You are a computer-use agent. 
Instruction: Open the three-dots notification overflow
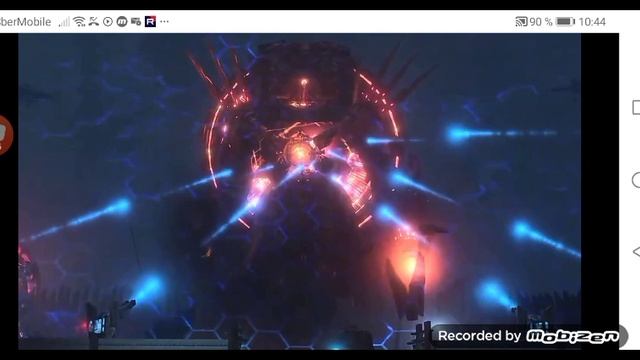click(164, 22)
